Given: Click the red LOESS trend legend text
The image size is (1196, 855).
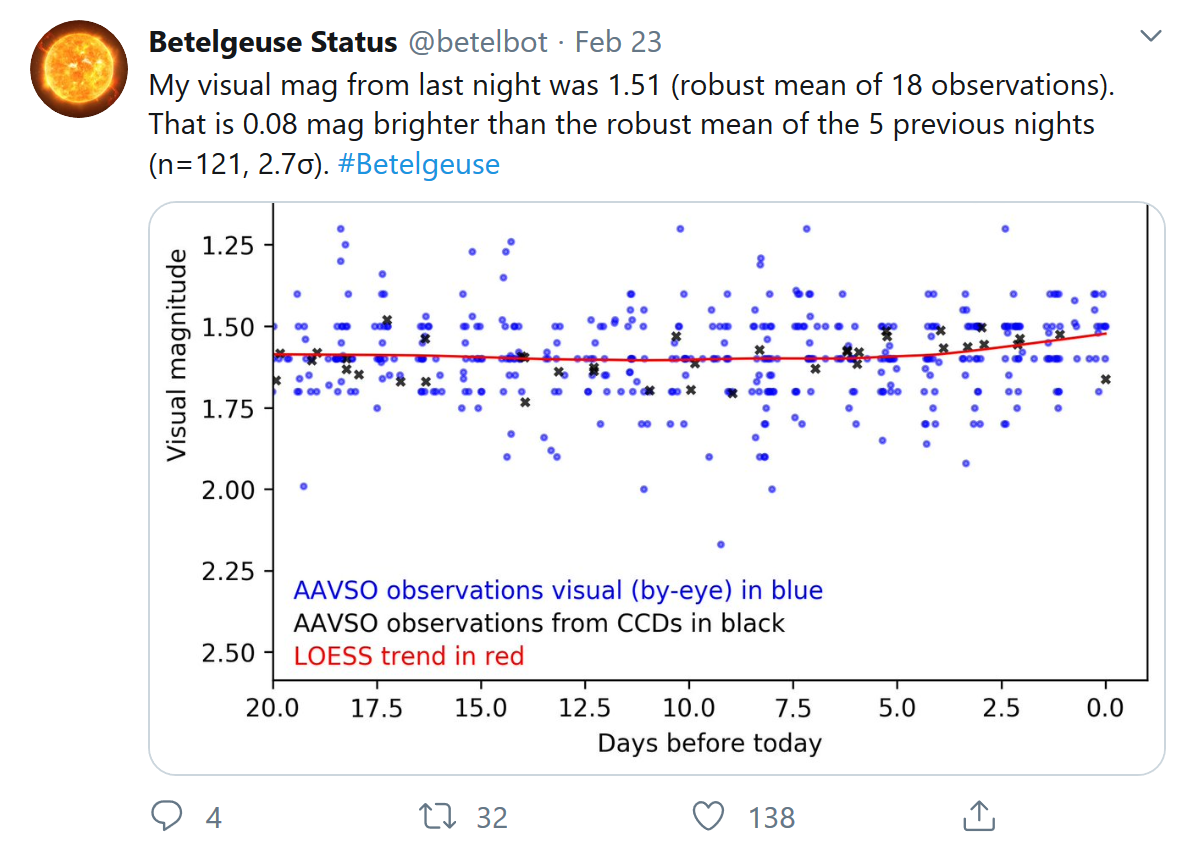Looking at the screenshot, I should [409, 656].
